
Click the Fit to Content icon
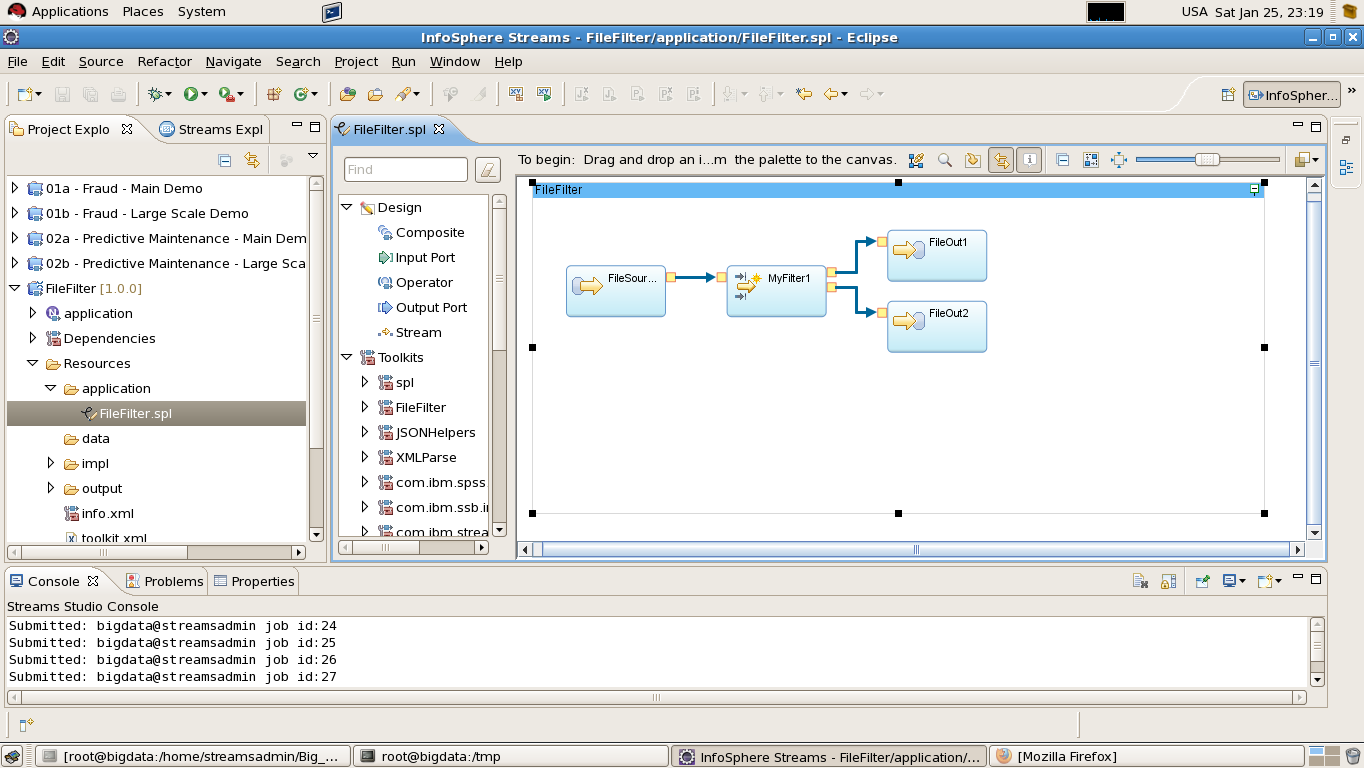click(x=1119, y=160)
